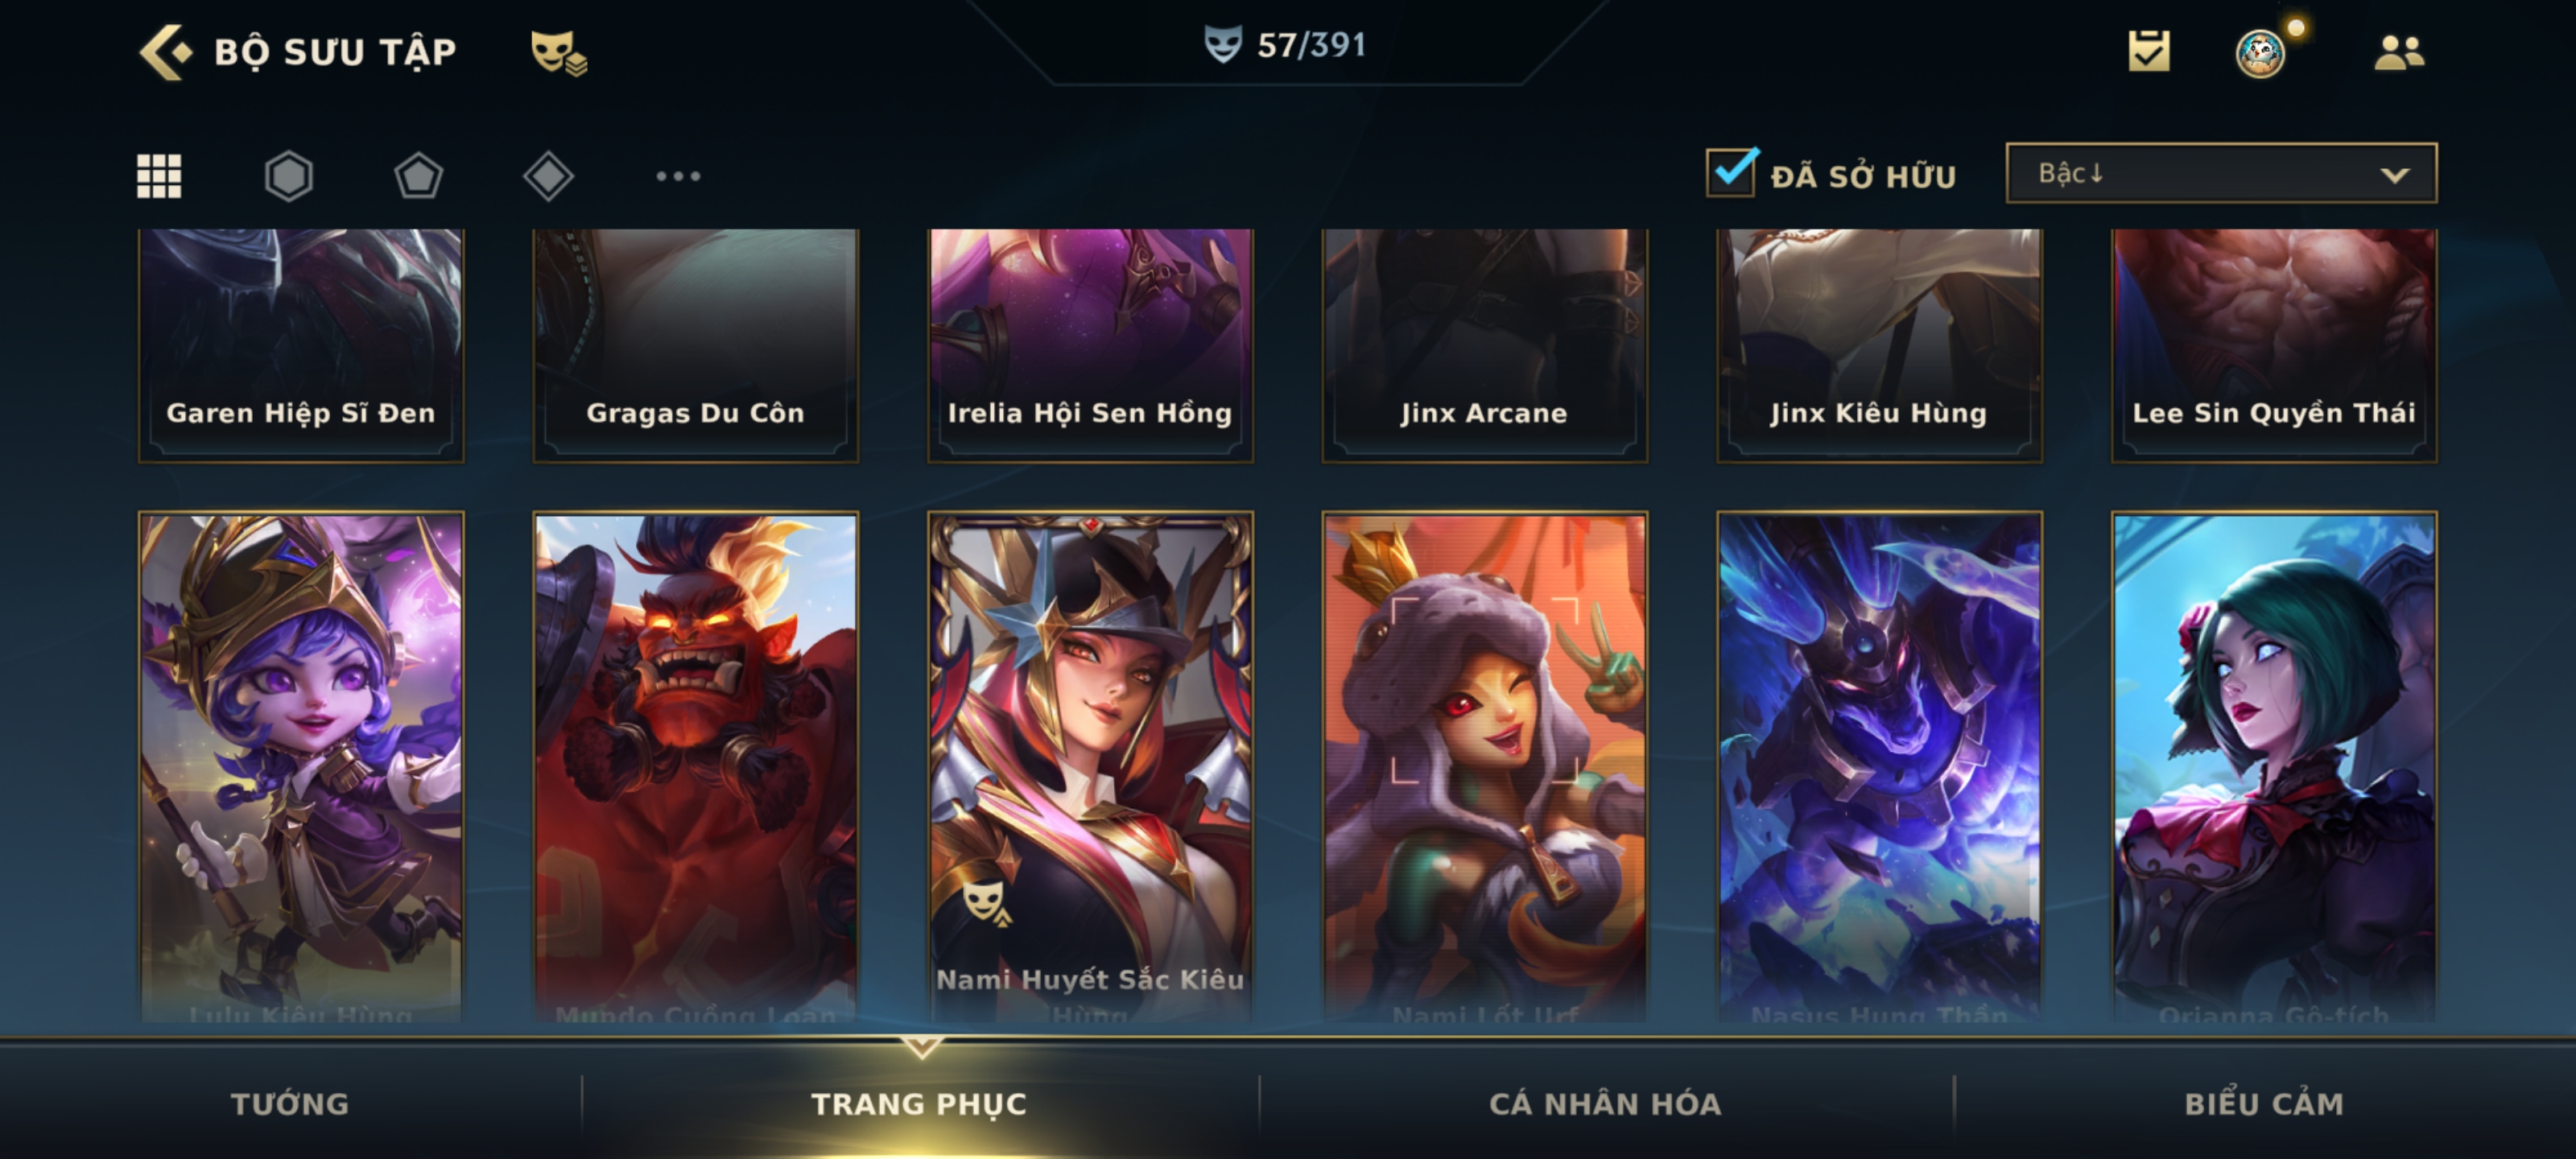
Task: Open the skin mask shop icon
Action: pyautogui.click(x=558, y=52)
